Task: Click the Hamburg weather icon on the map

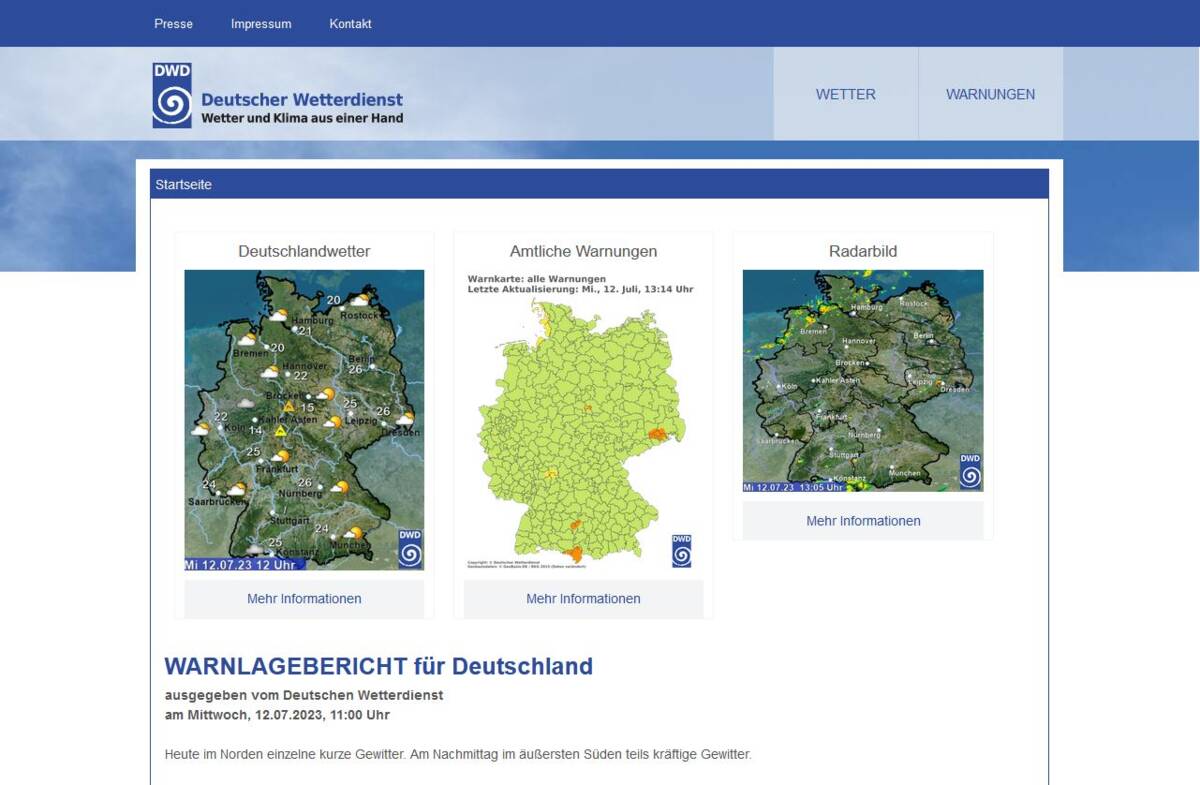Action: [279, 315]
